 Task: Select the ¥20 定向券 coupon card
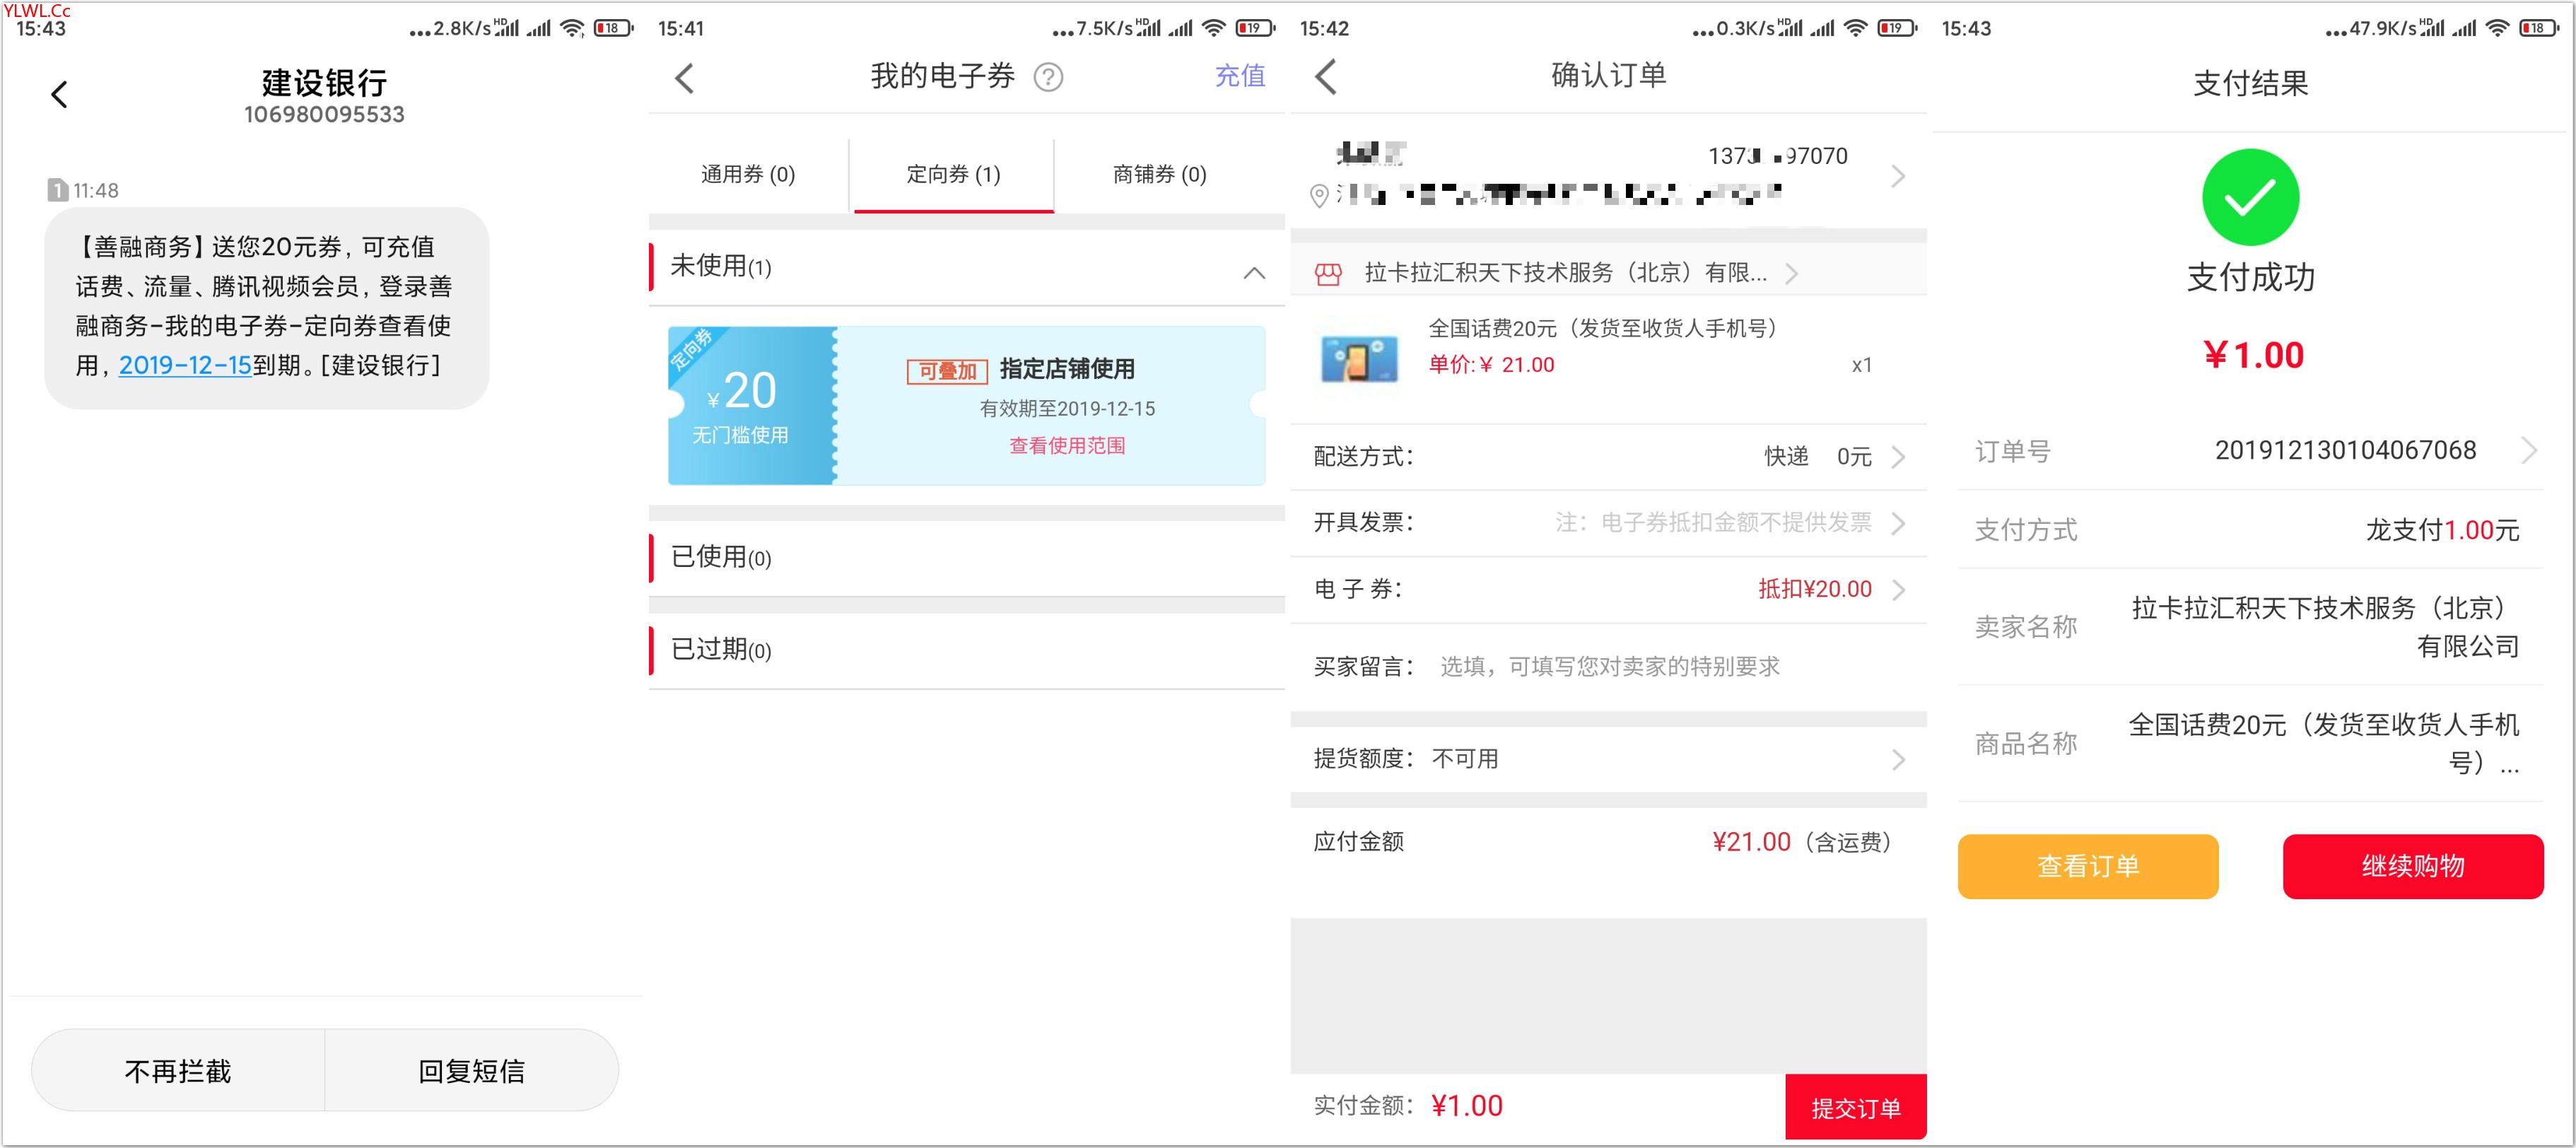pyautogui.click(x=967, y=405)
